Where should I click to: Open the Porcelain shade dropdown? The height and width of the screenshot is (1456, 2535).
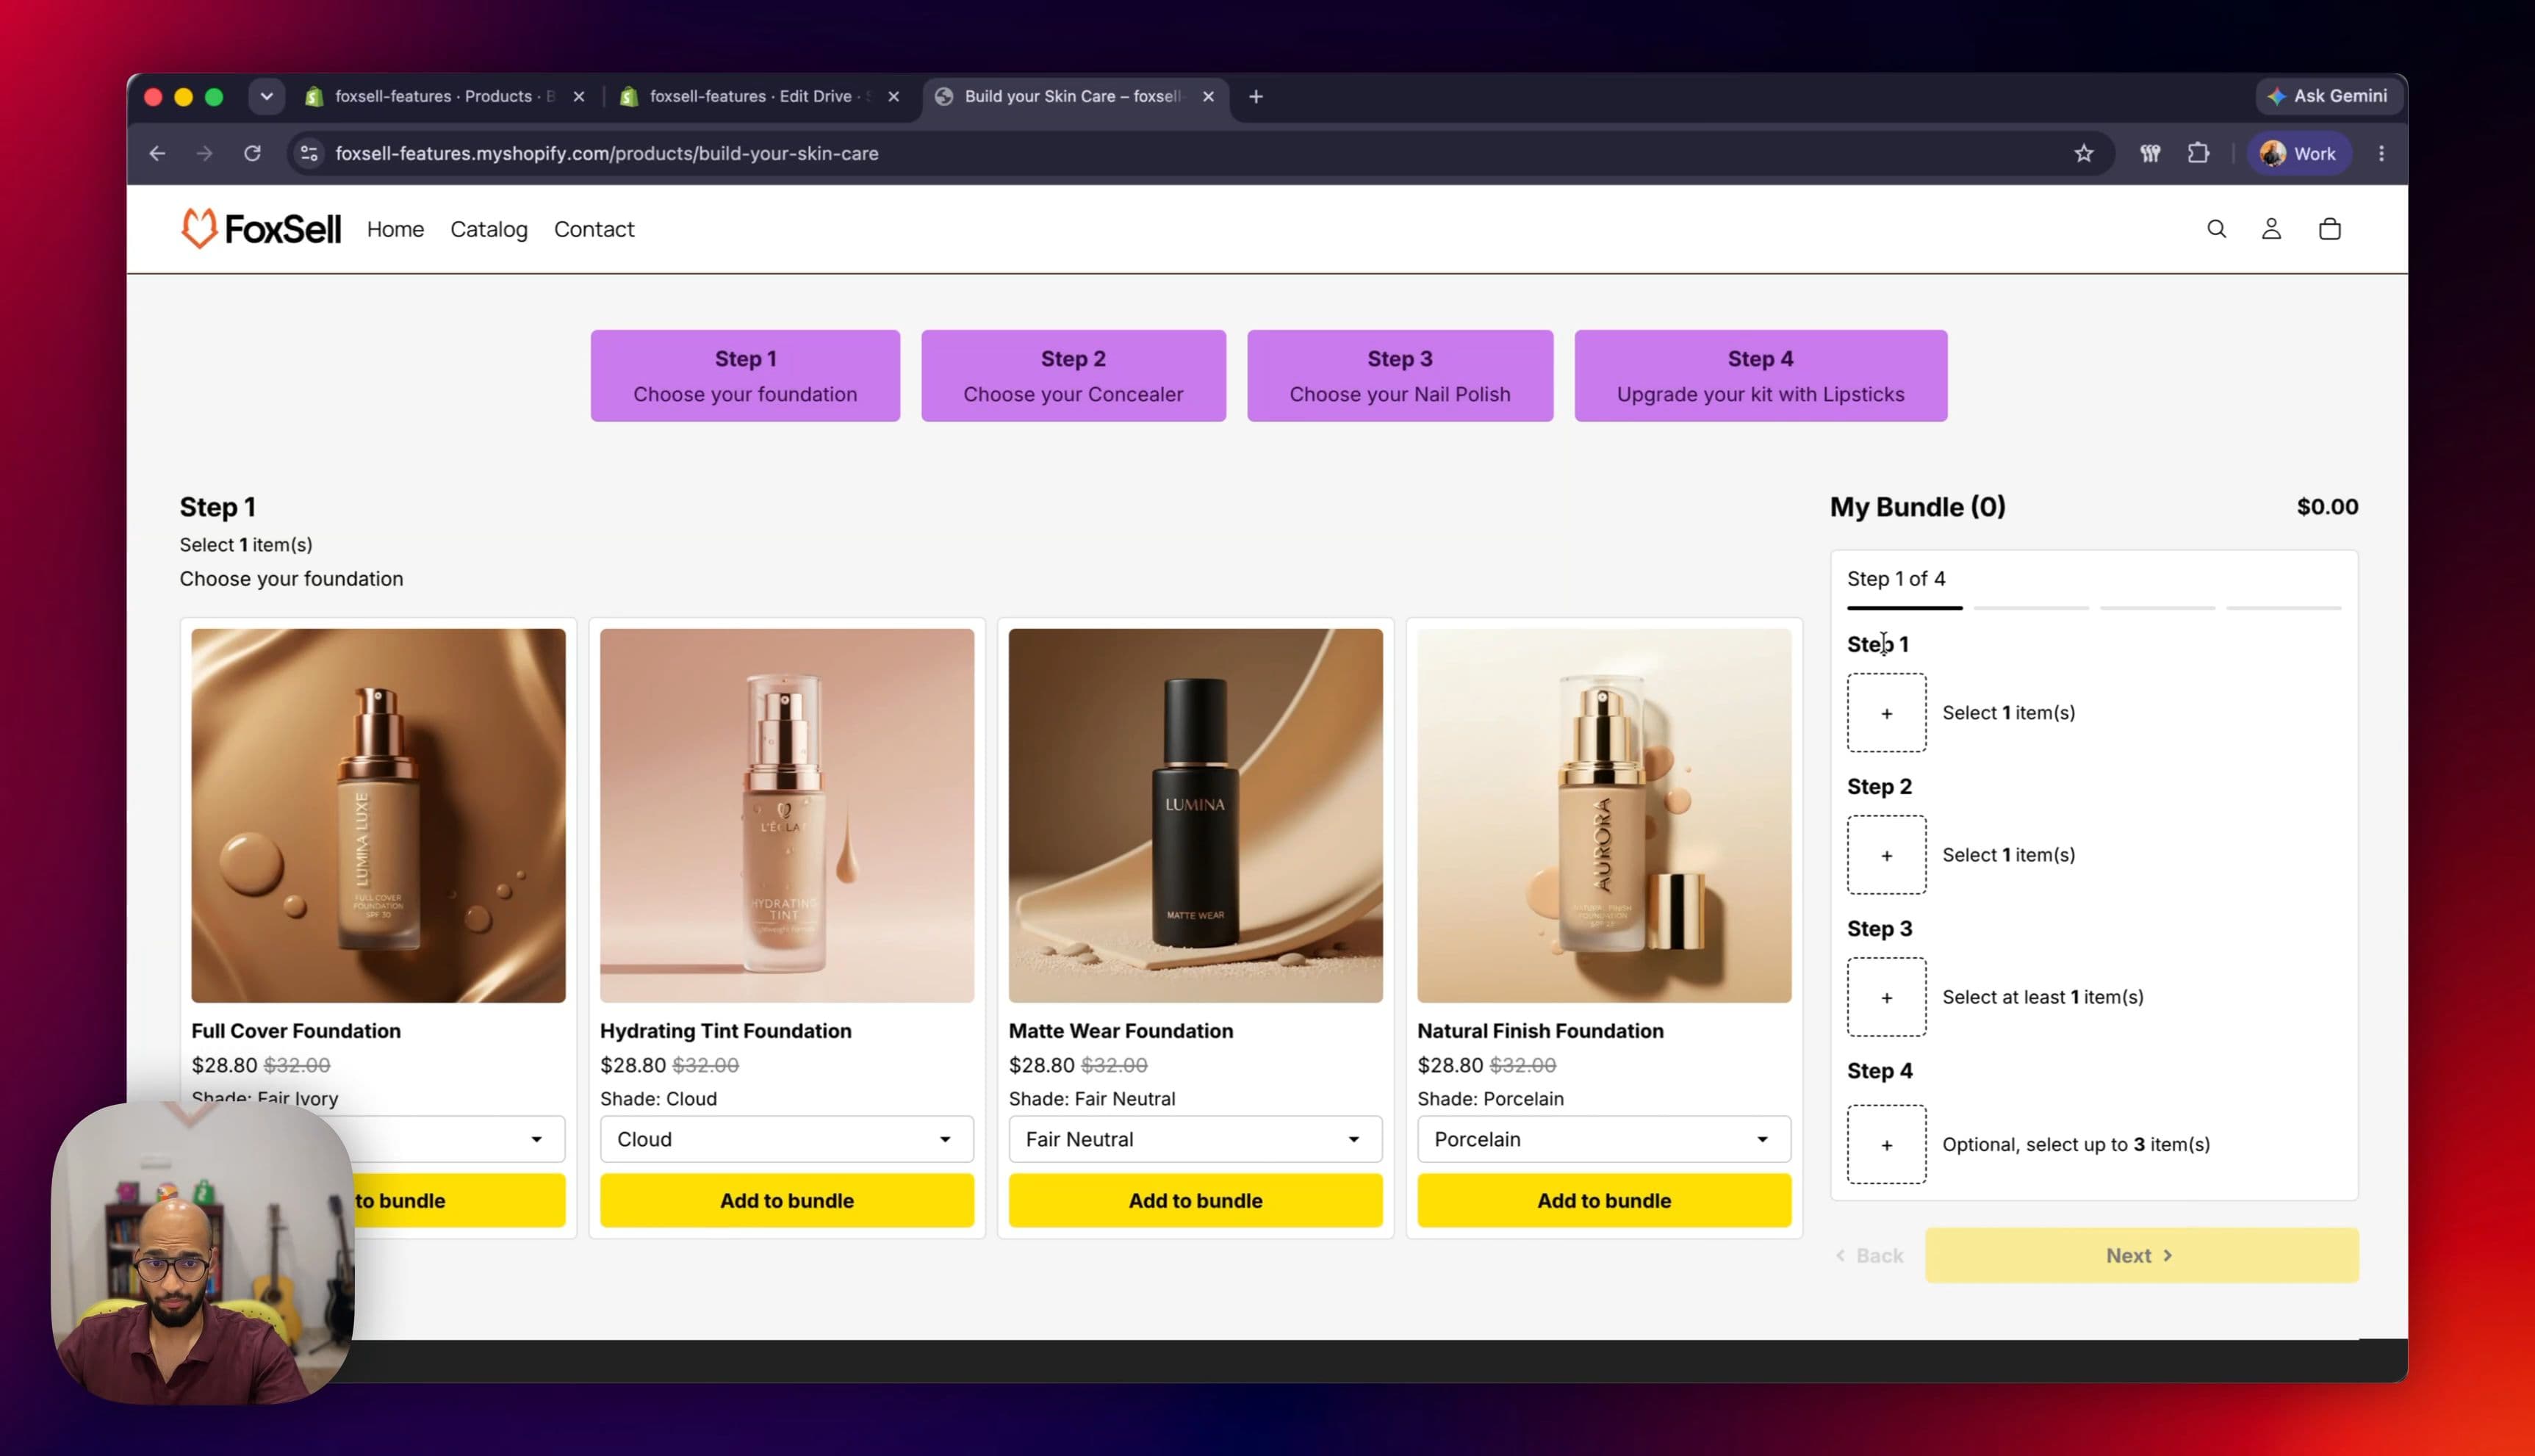pyautogui.click(x=1604, y=1139)
